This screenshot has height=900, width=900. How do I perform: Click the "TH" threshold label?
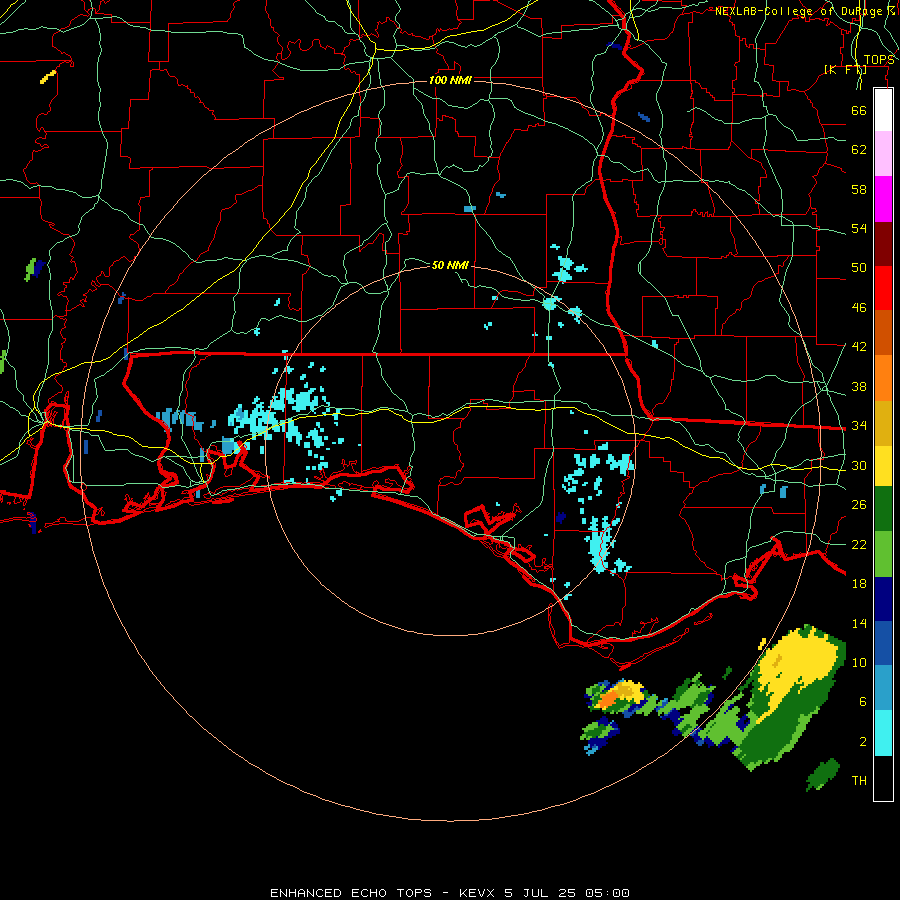(859, 781)
